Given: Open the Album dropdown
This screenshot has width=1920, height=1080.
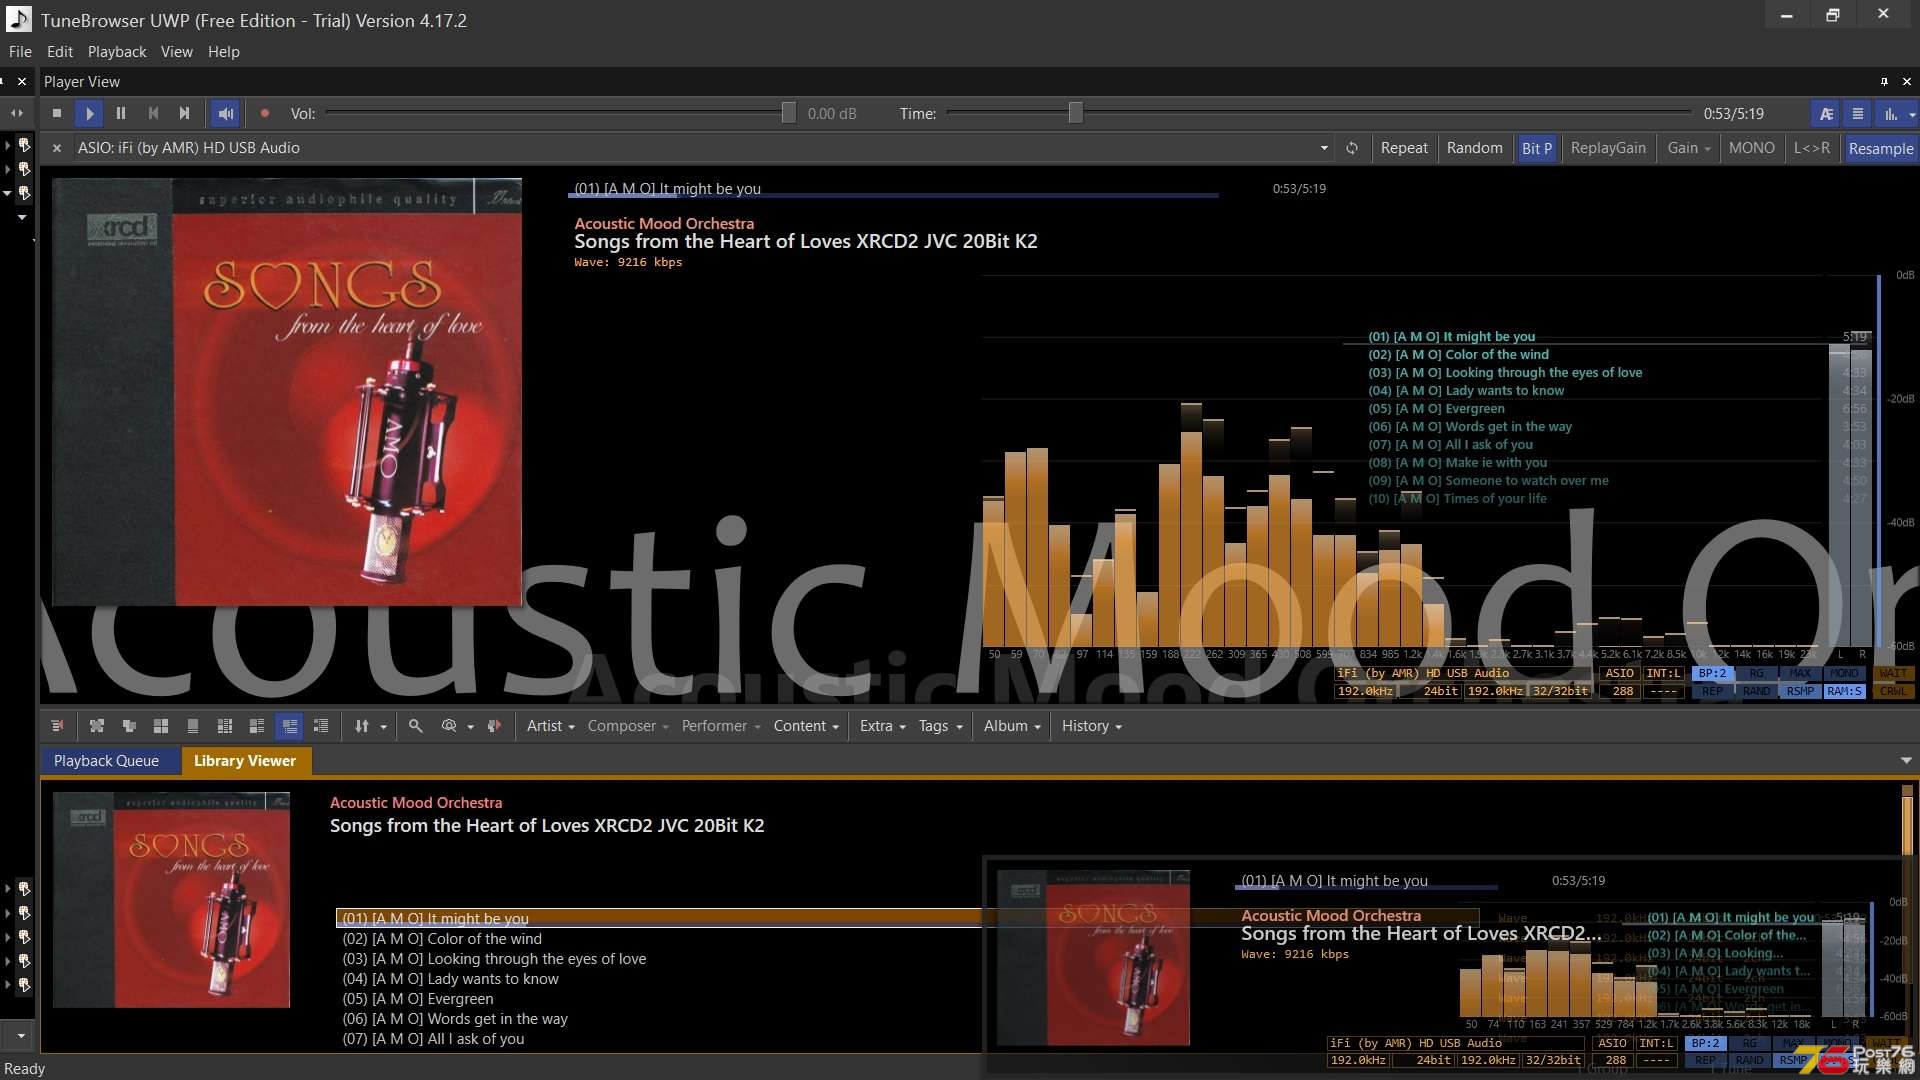Looking at the screenshot, I should [1012, 726].
